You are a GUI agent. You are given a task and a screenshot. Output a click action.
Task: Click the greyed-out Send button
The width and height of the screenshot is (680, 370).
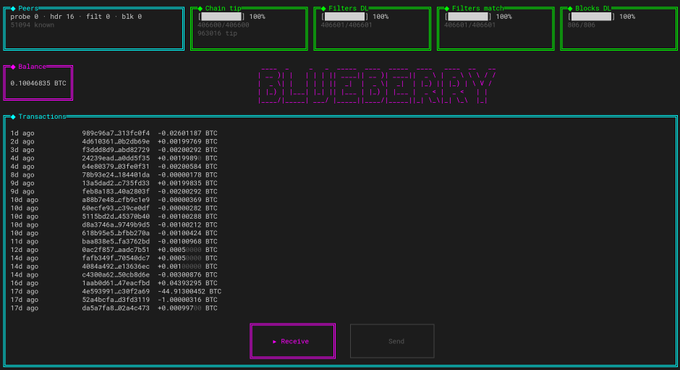point(392,341)
